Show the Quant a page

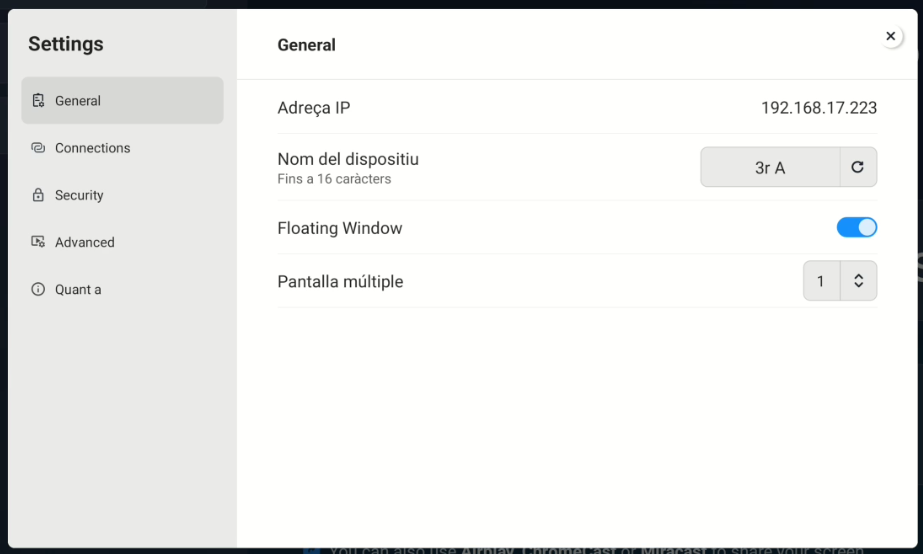[78, 289]
